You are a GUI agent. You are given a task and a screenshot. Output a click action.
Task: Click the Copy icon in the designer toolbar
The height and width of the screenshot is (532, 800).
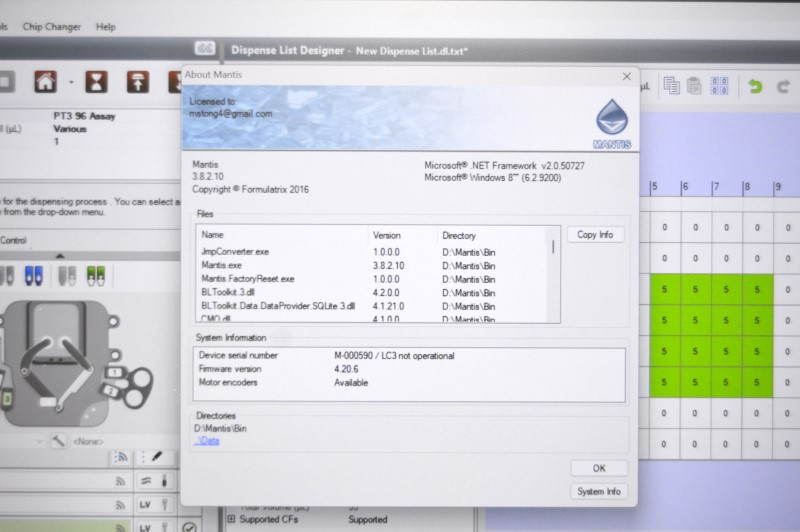(x=671, y=85)
